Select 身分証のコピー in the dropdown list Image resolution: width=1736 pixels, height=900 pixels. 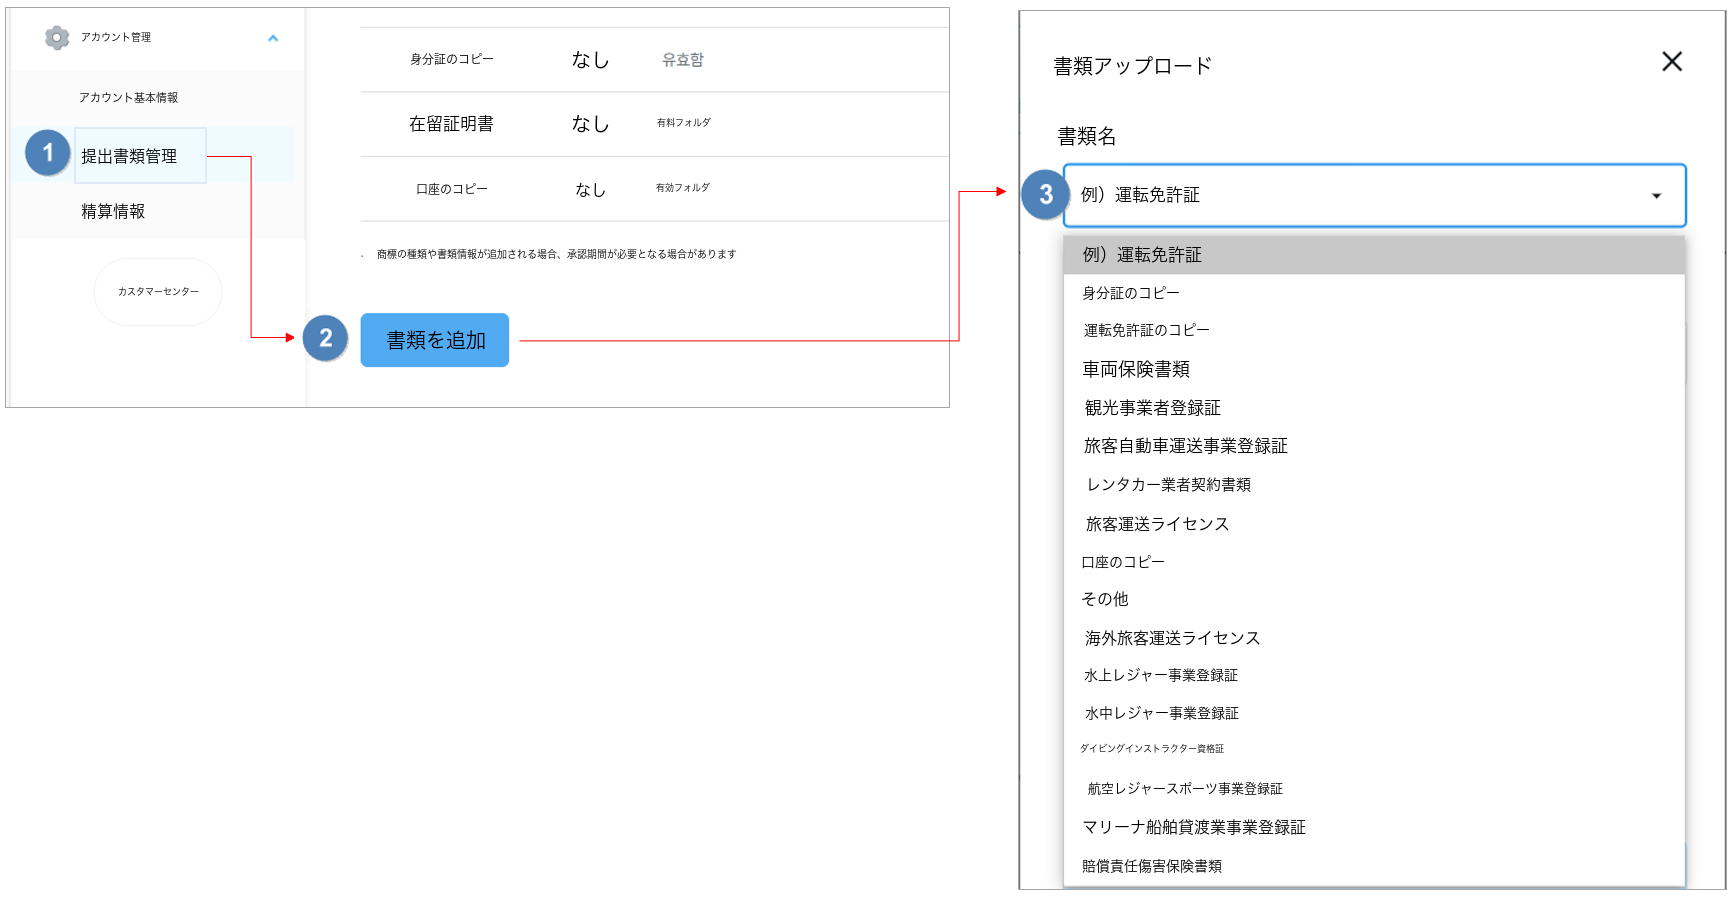pyautogui.click(x=1375, y=293)
